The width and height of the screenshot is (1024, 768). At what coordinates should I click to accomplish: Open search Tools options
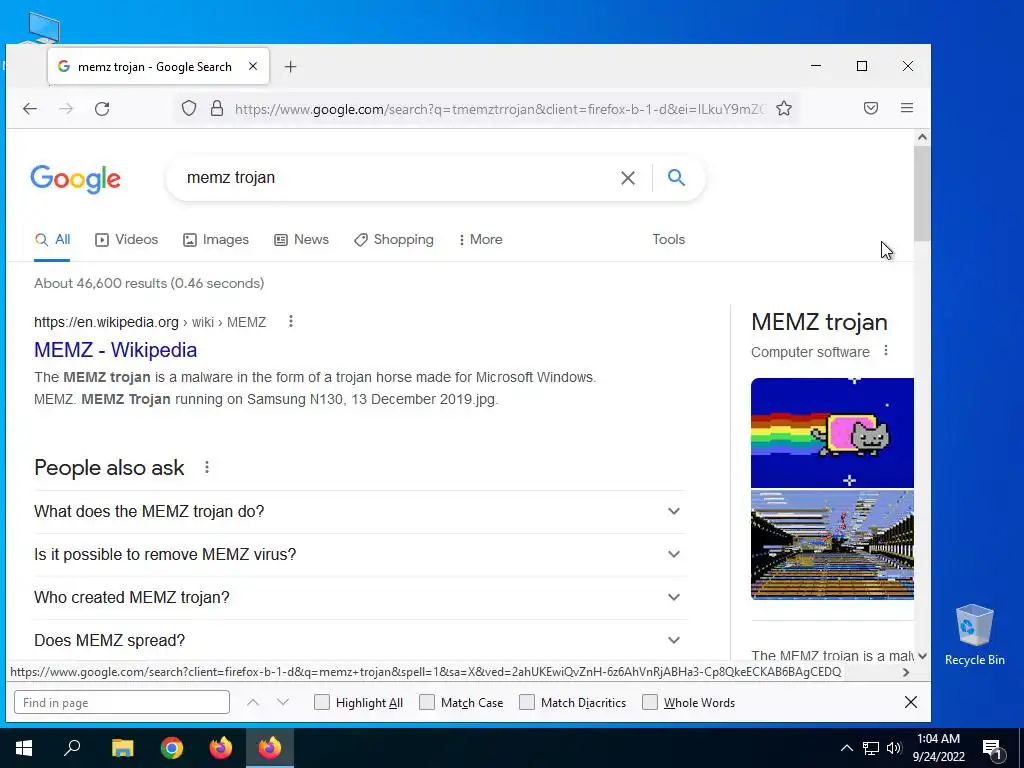[x=668, y=240]
